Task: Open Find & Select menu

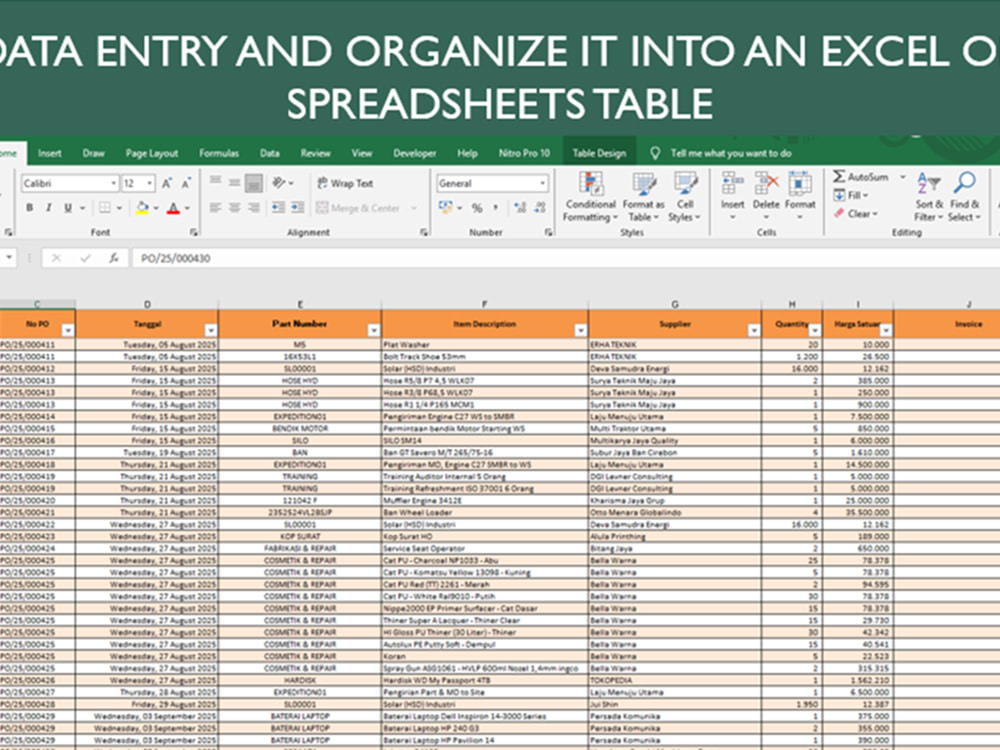Action: pos(964,197)
